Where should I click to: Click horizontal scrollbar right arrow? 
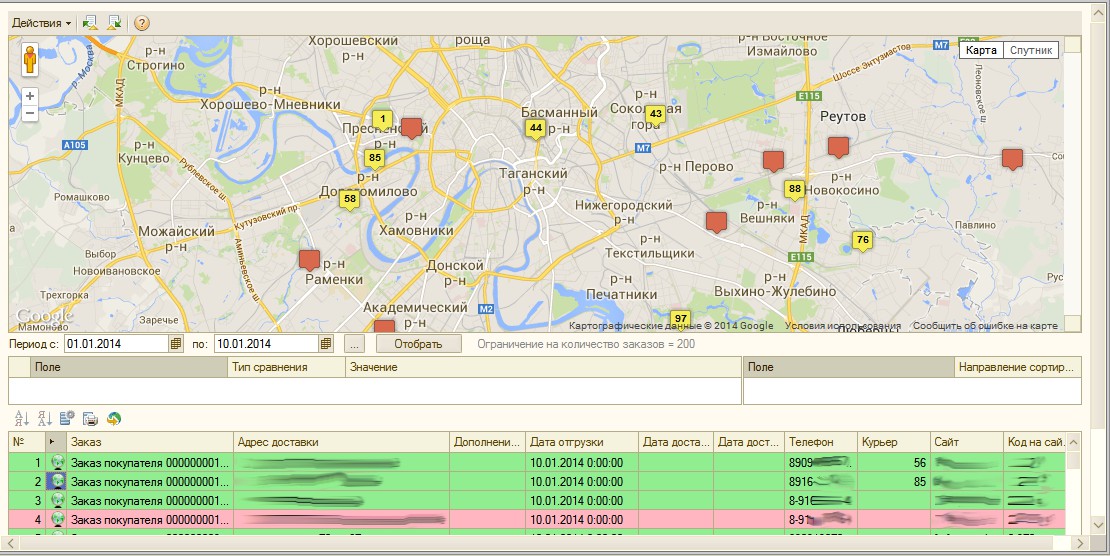coord(1080,543)
